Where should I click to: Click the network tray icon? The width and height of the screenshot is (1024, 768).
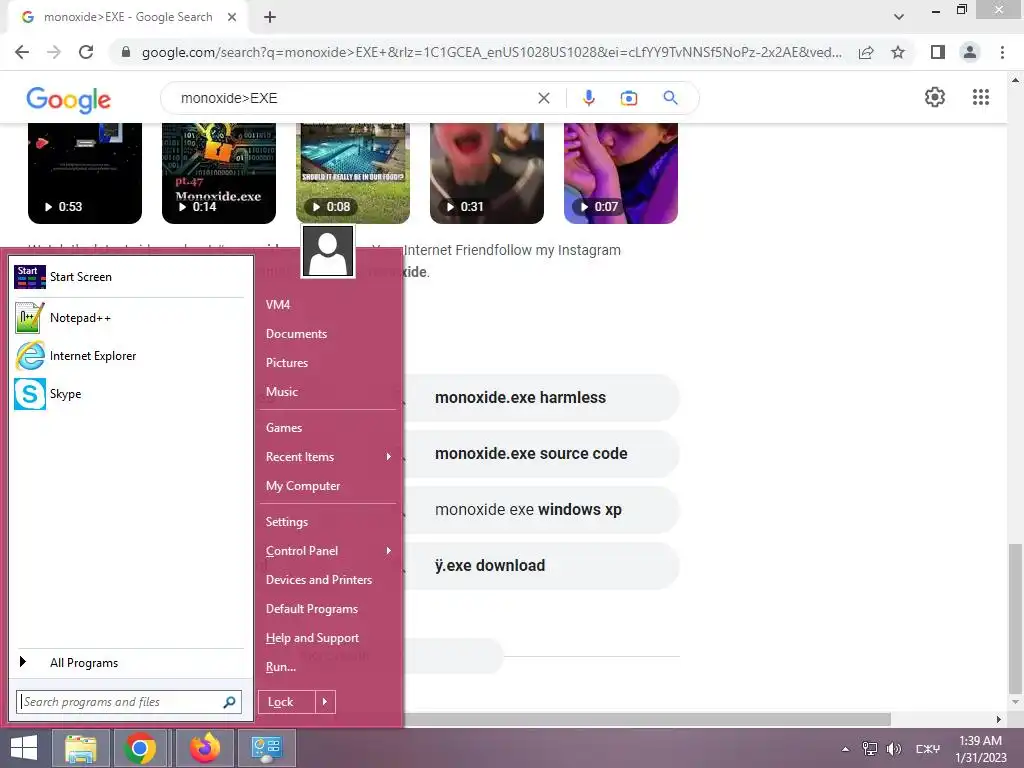click(x=869, y=749)
